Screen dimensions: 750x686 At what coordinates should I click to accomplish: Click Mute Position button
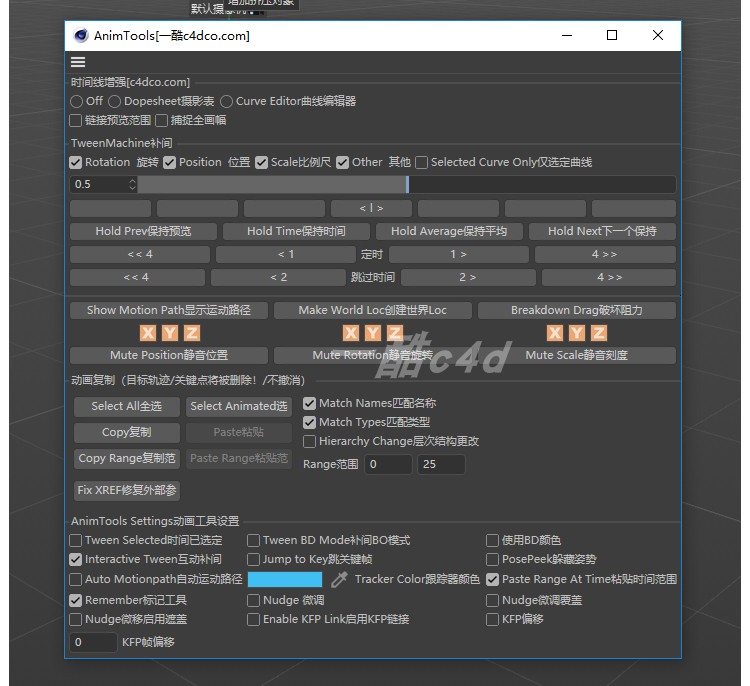pos(169,355)
